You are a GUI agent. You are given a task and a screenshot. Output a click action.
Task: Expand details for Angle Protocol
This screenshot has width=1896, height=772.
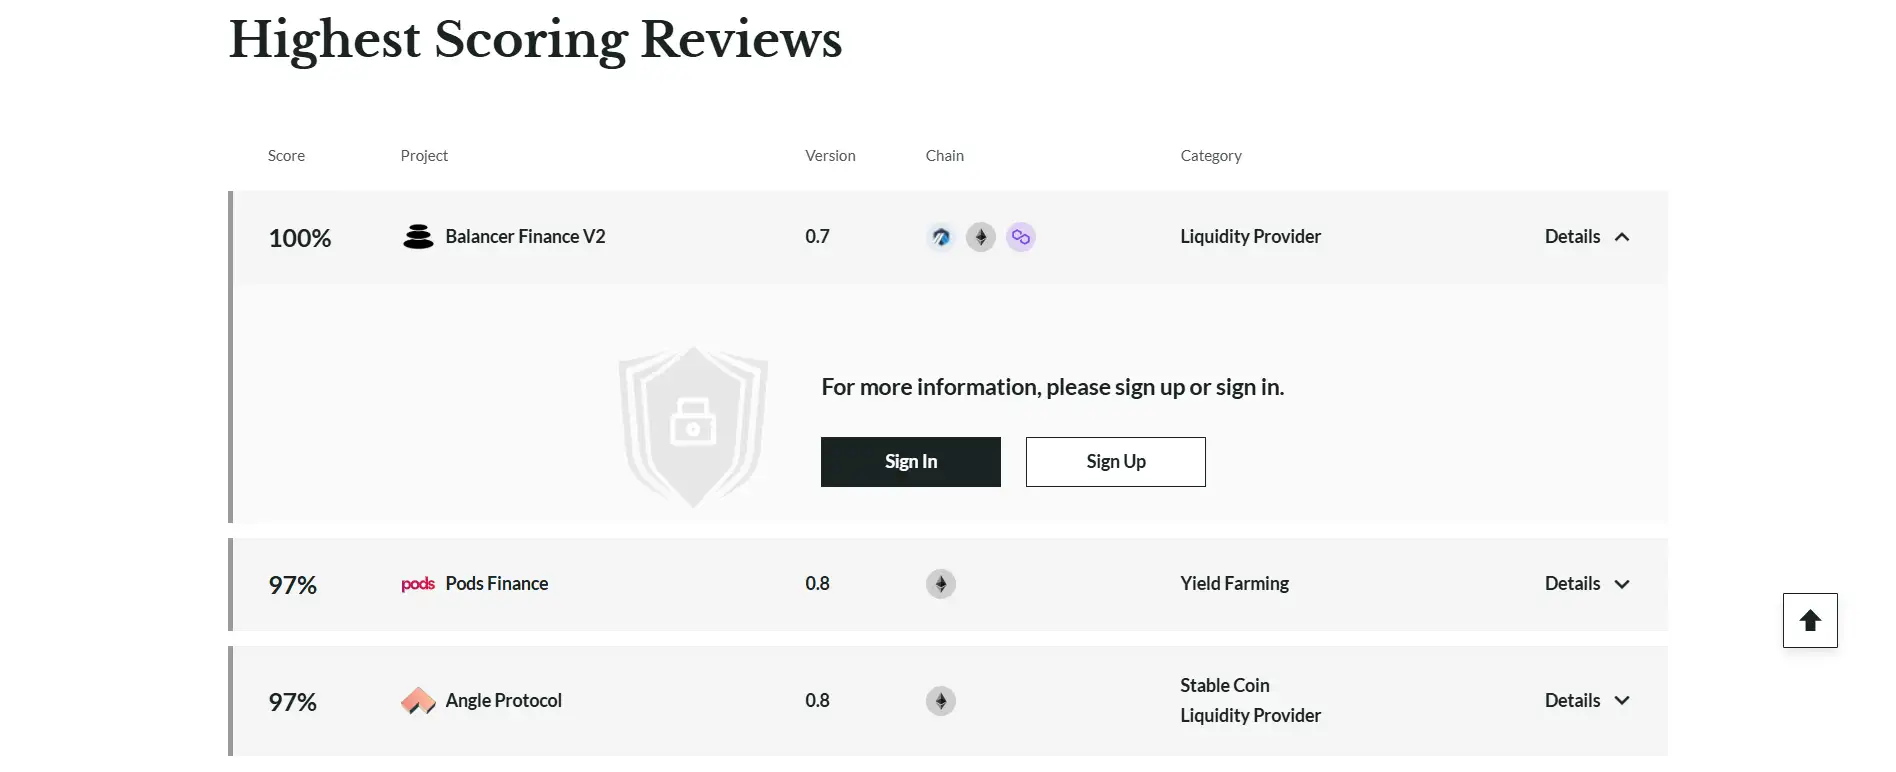[x=1587, y=701]
